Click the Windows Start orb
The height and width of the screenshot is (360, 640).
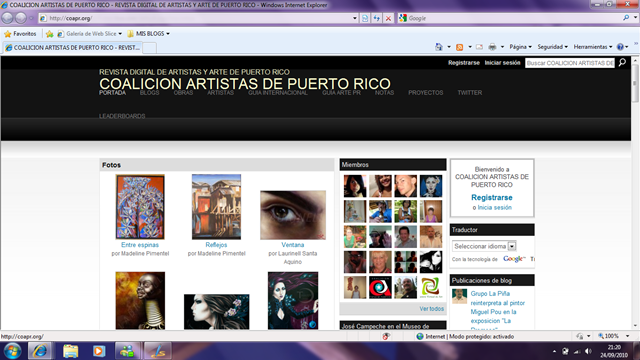pos(12,351)
